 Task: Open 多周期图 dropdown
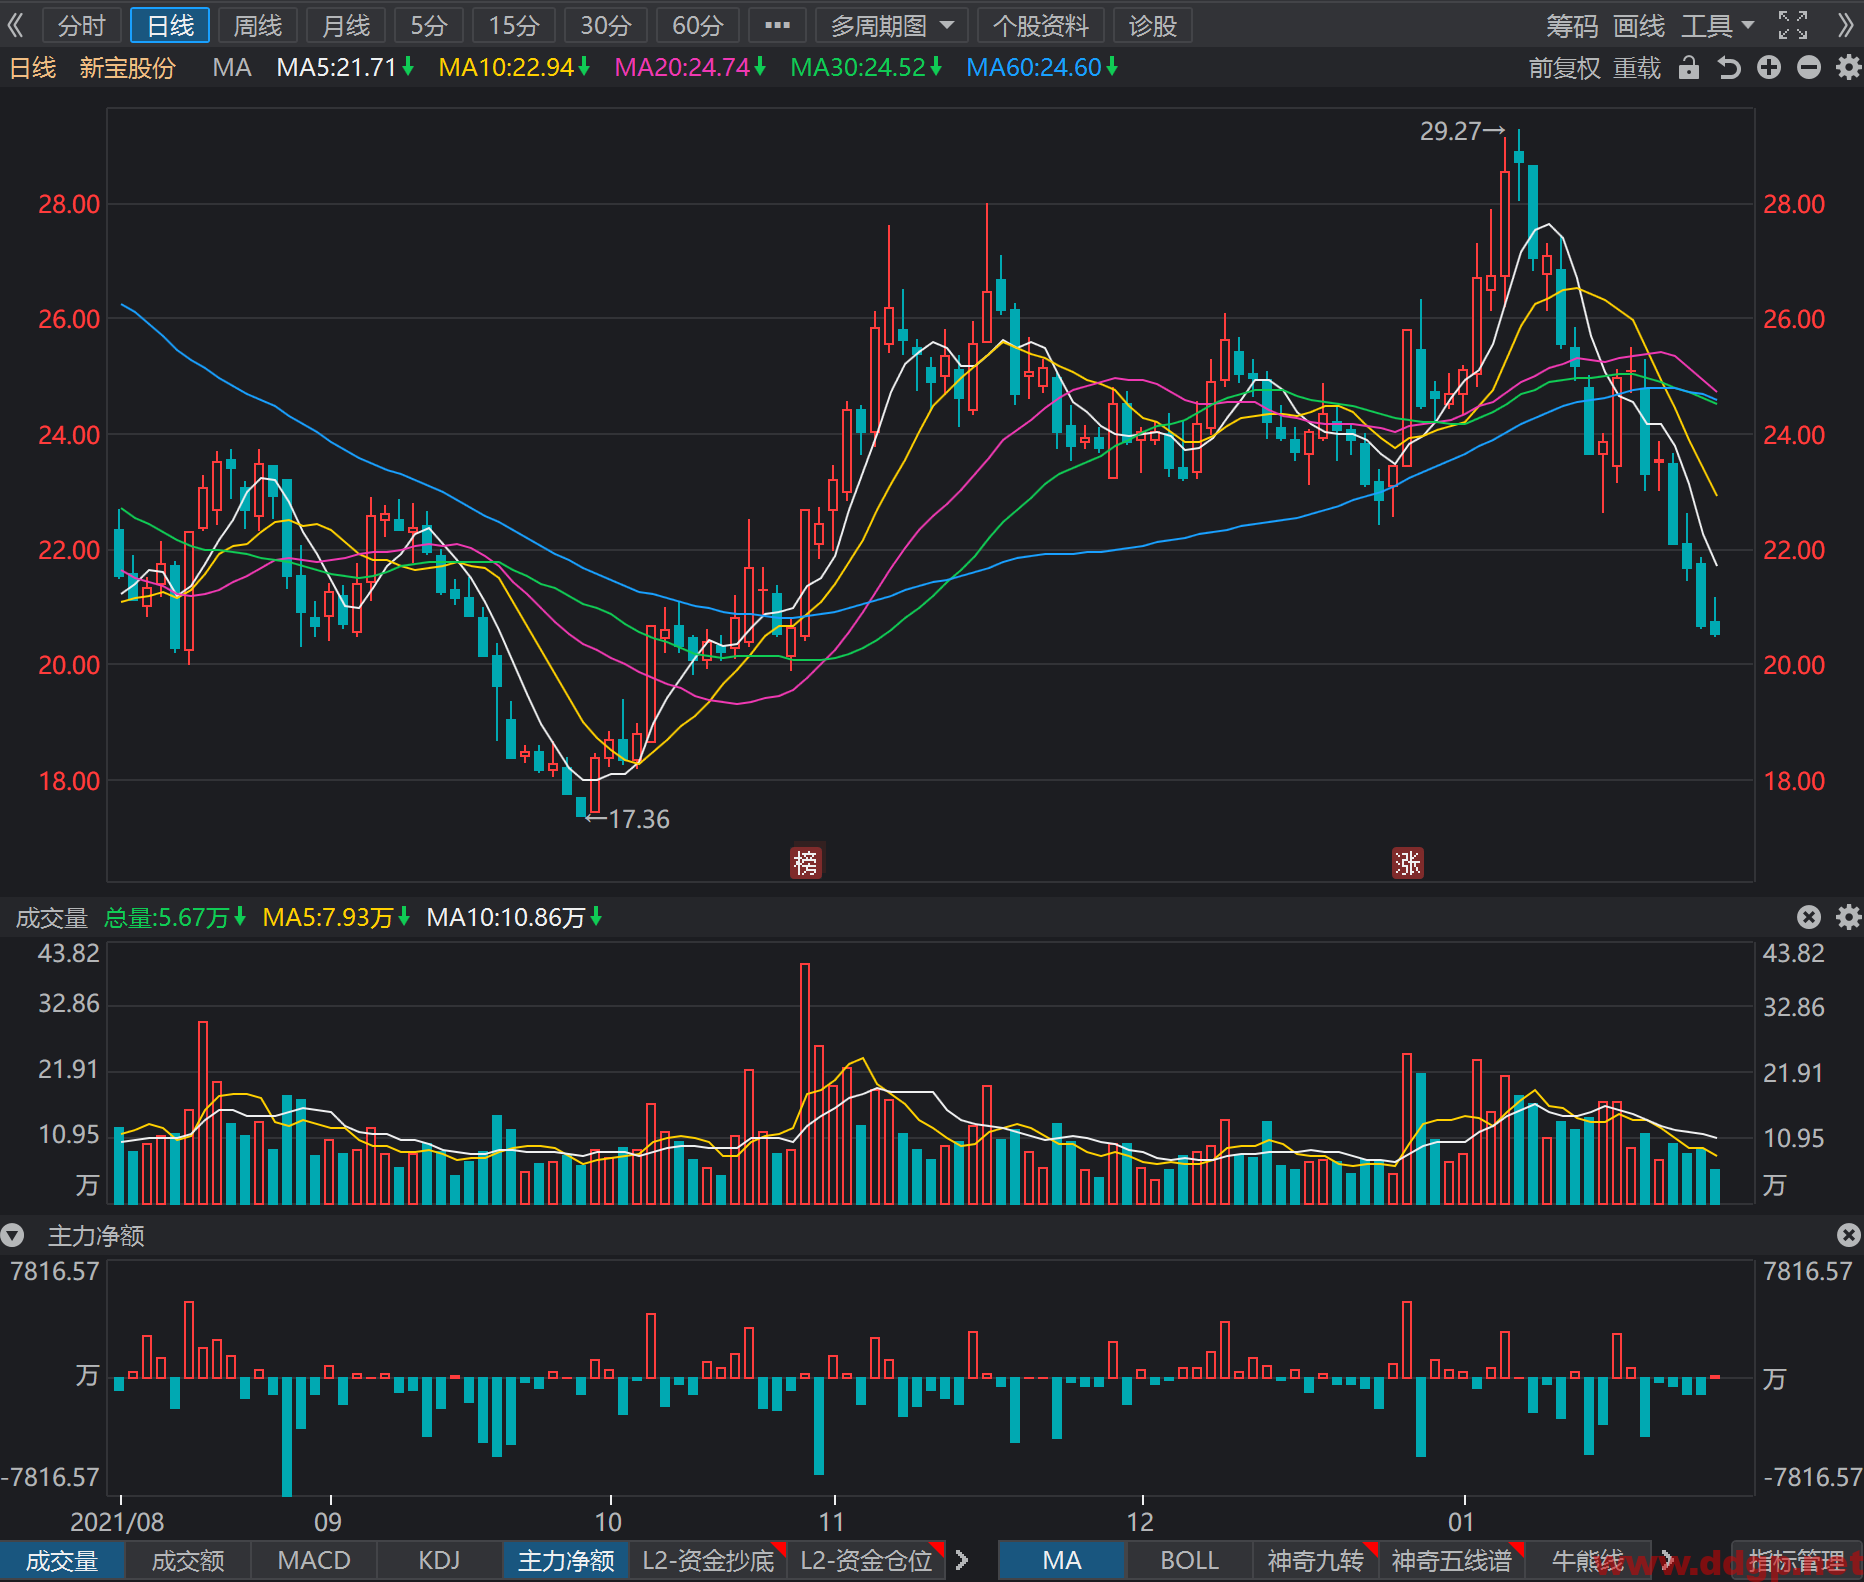(x=892, y=25)
